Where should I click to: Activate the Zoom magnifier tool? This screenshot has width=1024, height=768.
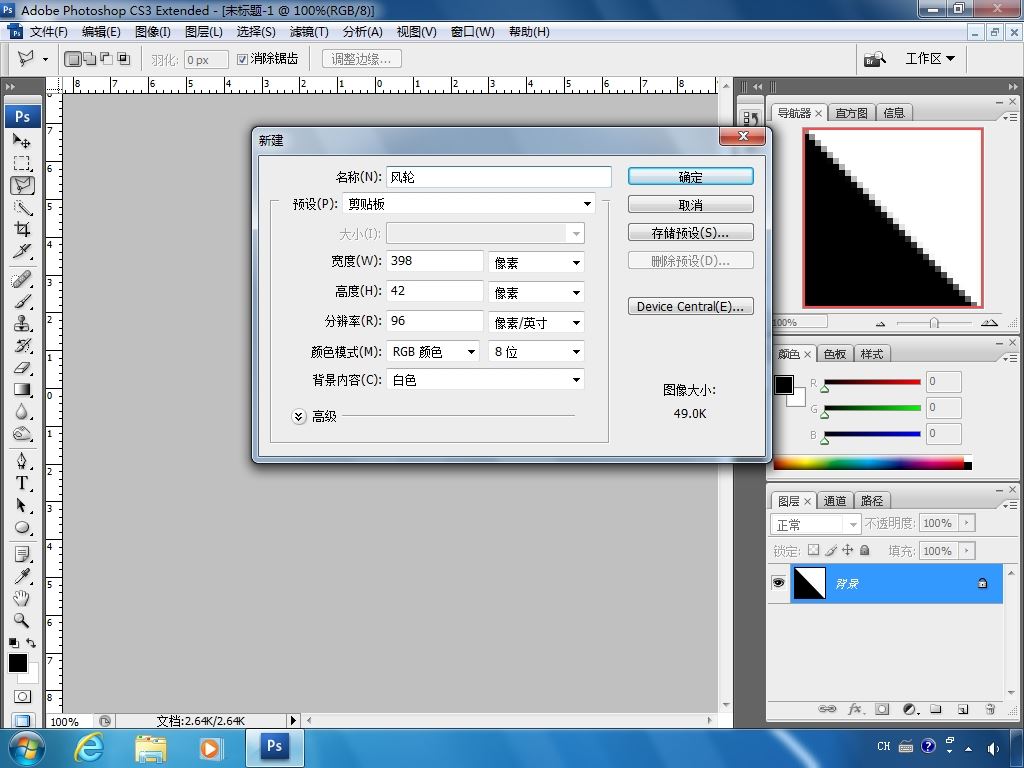tap(22, 620)
